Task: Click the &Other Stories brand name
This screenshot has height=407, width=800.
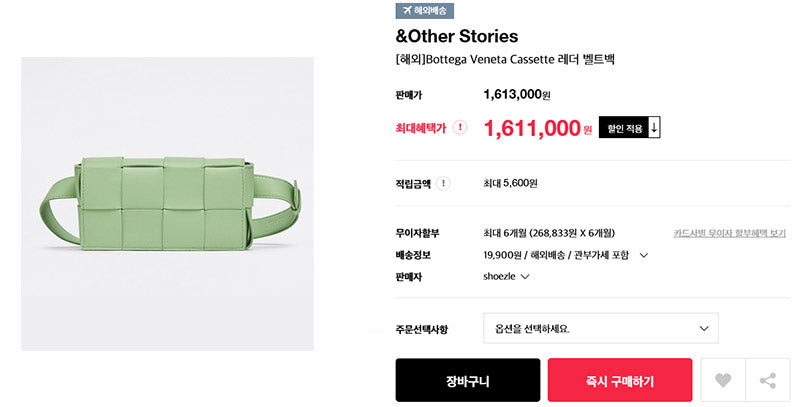Action: click(x=457, y=36)
